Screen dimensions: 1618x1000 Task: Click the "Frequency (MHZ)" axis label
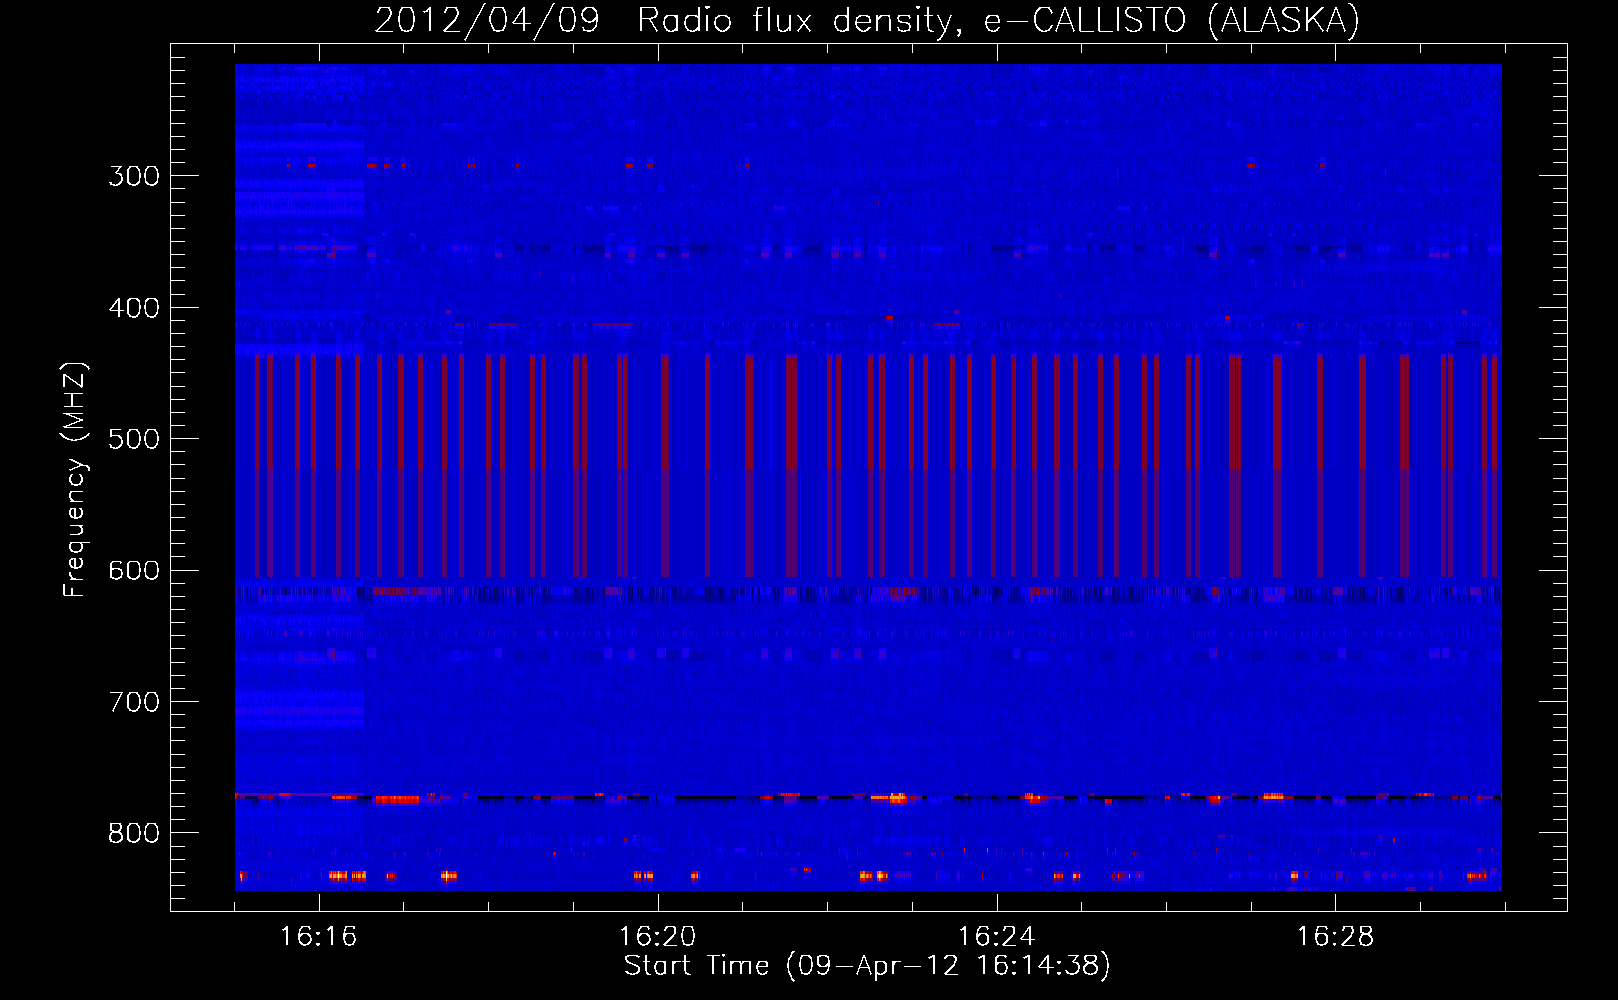[75, 480]
